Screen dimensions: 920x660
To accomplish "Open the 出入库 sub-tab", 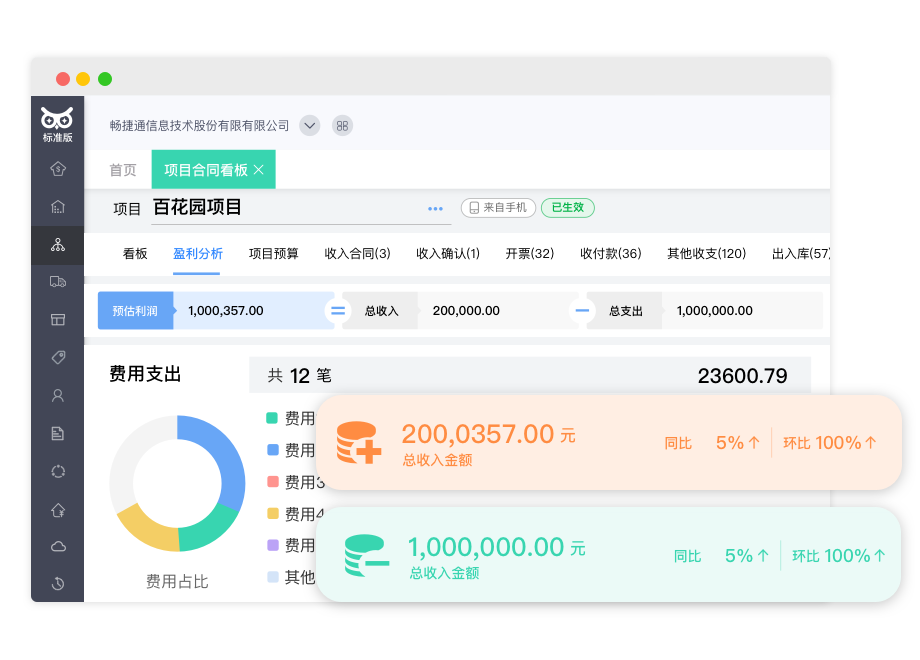I will point(801,253).
